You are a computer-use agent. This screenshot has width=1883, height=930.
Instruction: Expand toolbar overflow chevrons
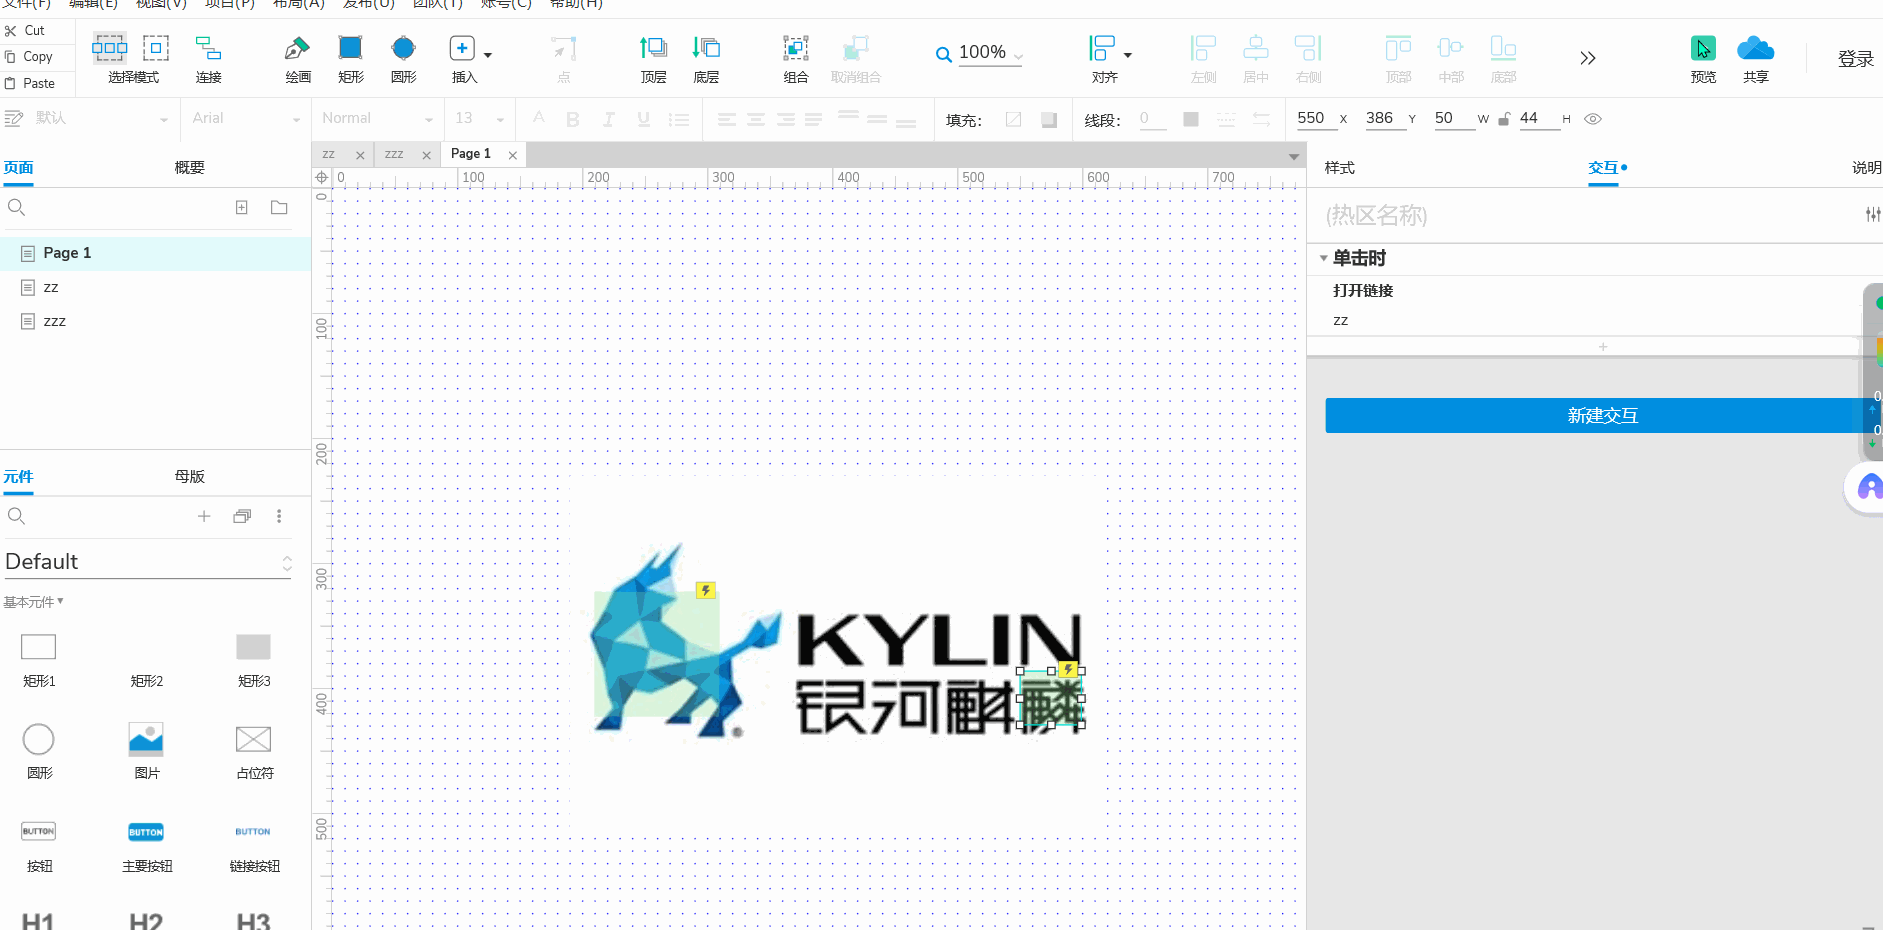[1588, 58]
